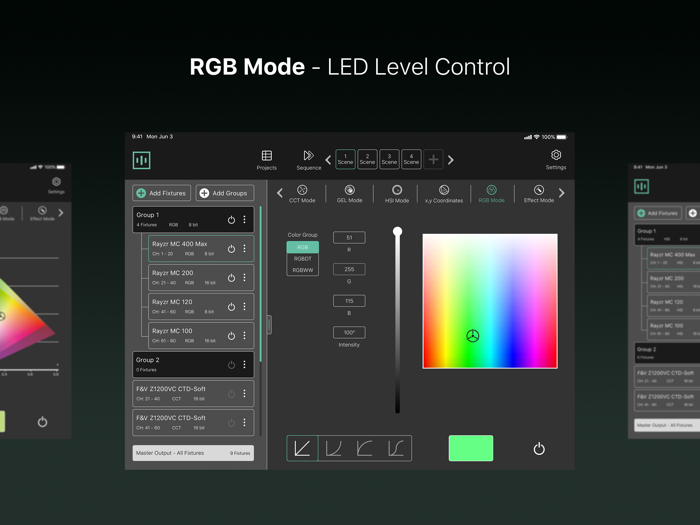This screenshot has height=525, width=700.
Task: Click Add Fixtures in right background screen
Action: click(x=658, y=213)
